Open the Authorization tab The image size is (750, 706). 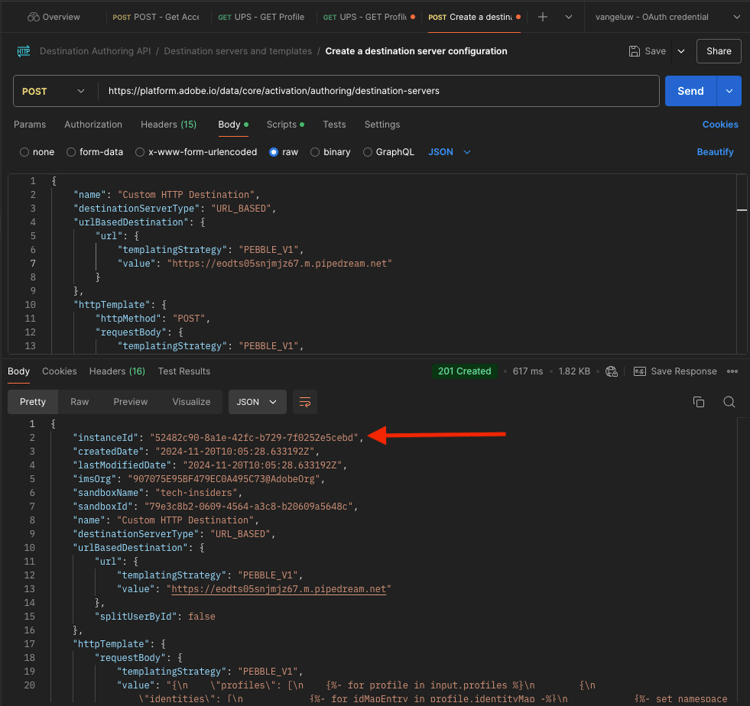pyautogui.click(x=93, y=124)
